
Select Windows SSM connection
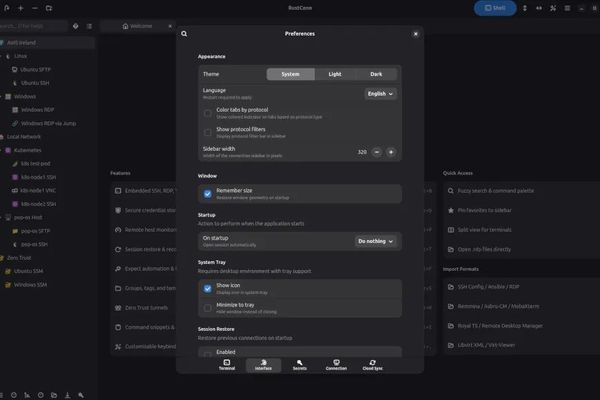click(x=30, y=285)
